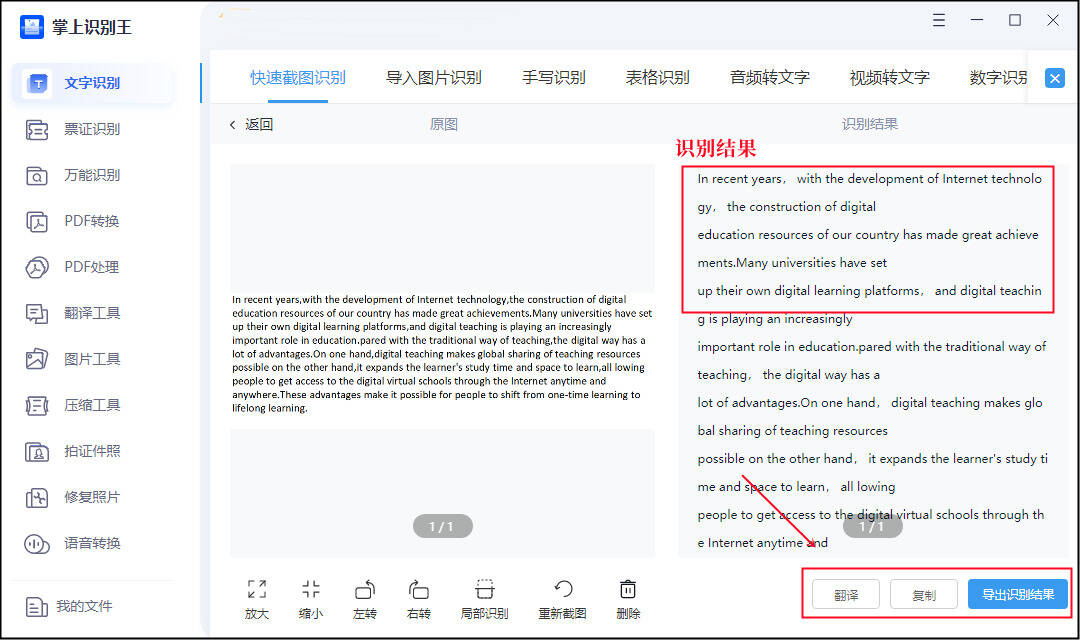This screenshot has width=1080, height=640.
Task: Select the 文字识别 sidebar icon
Action: click(x=38, y=83)
